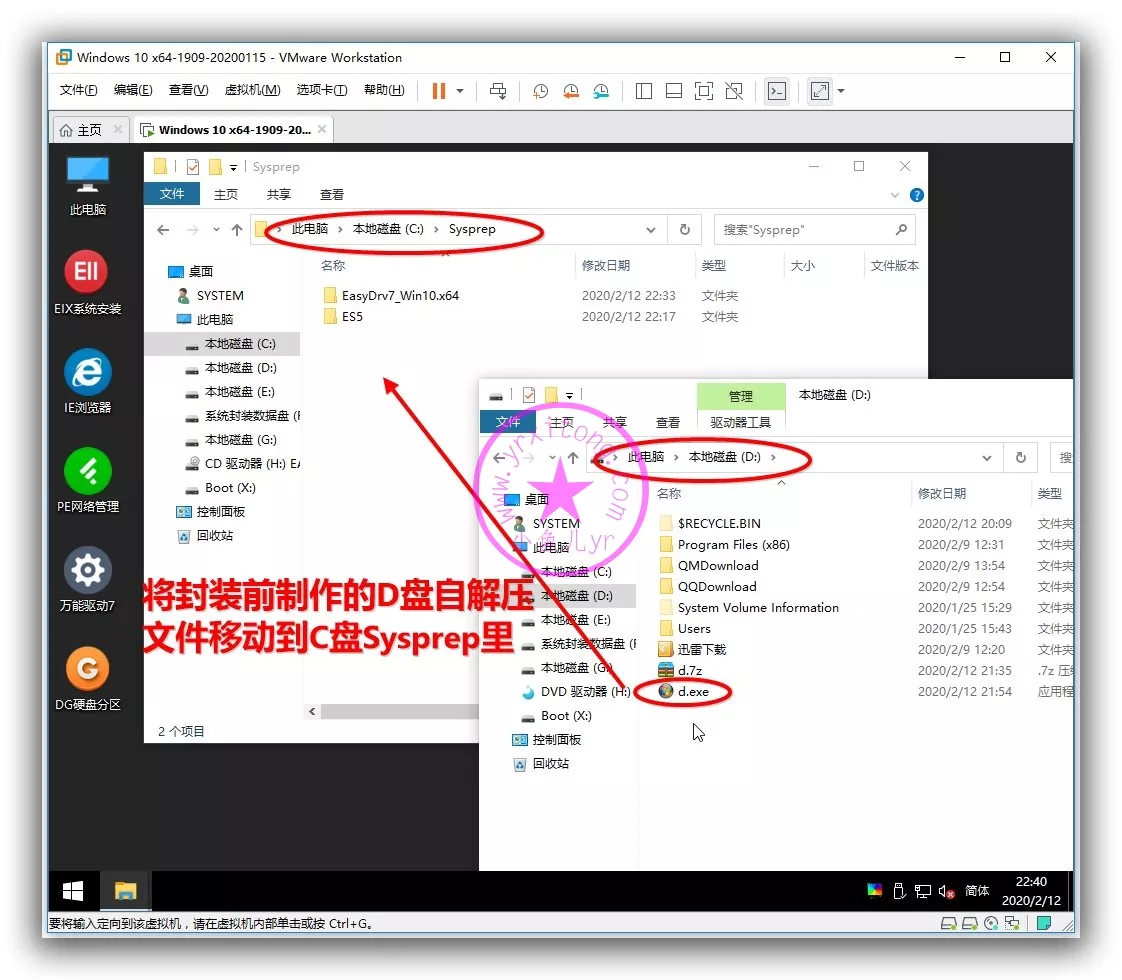Image resolution: width=1122 pixels, height=980 pixels.
Task: Expand the Sysprep address bar history dropdown
Action: (x=652, y=229)
